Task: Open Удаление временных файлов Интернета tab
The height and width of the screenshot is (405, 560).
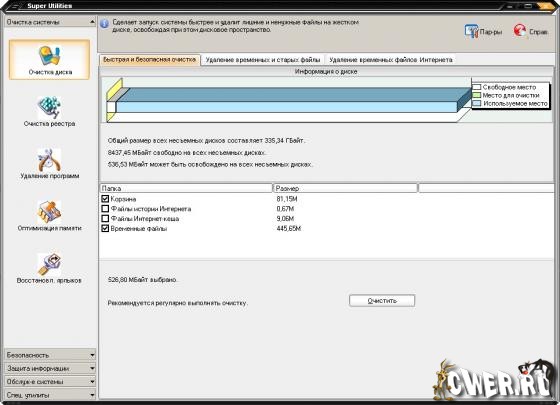Action: click(x=391, y=60)
